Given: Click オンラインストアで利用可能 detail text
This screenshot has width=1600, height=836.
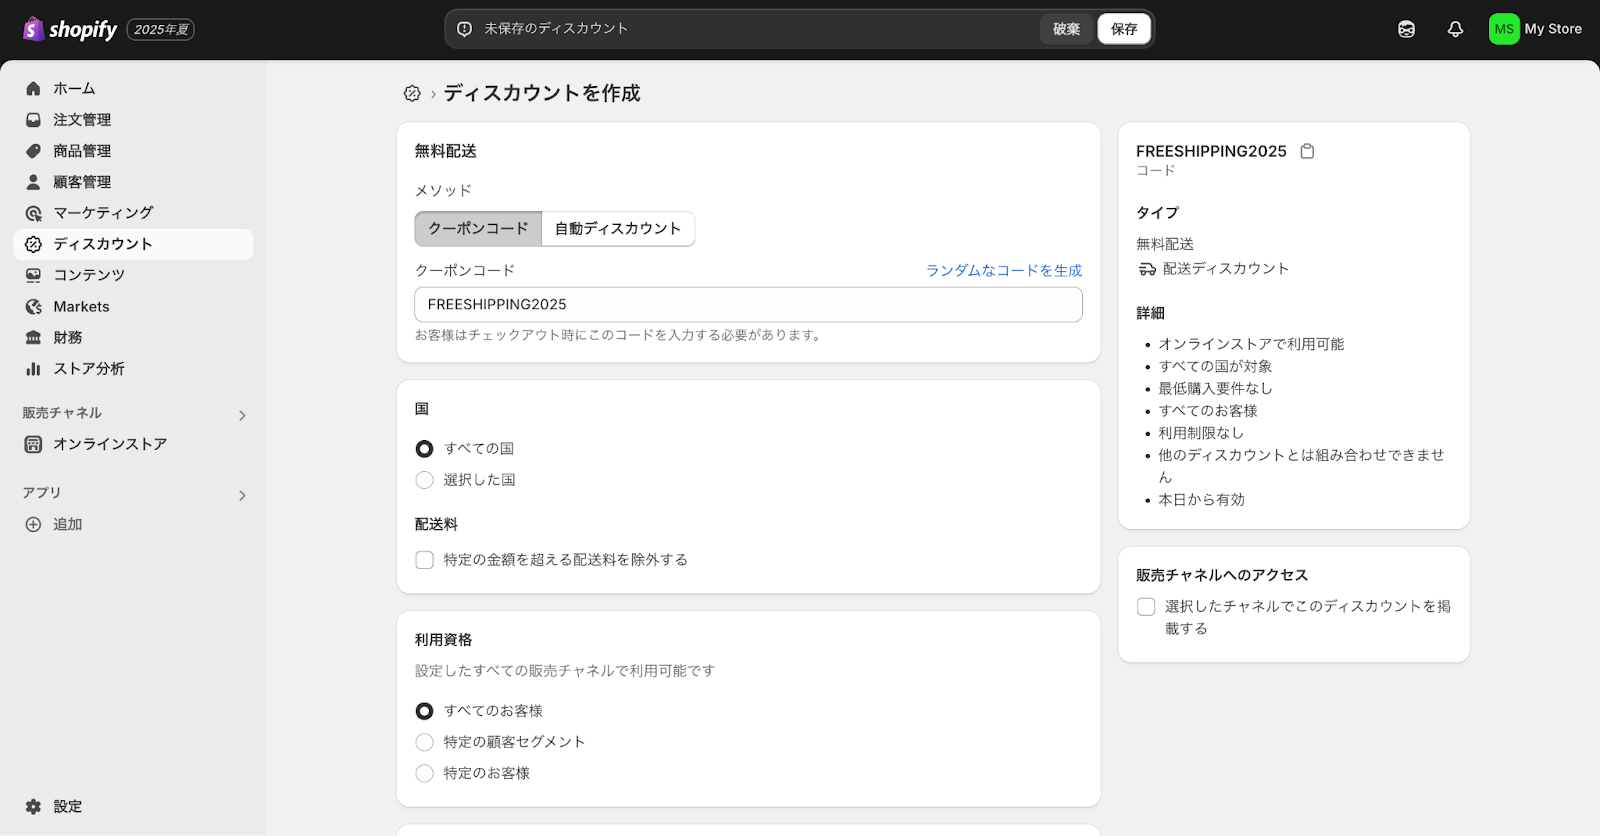Looking at the screenshot, I should point(1251,344).
